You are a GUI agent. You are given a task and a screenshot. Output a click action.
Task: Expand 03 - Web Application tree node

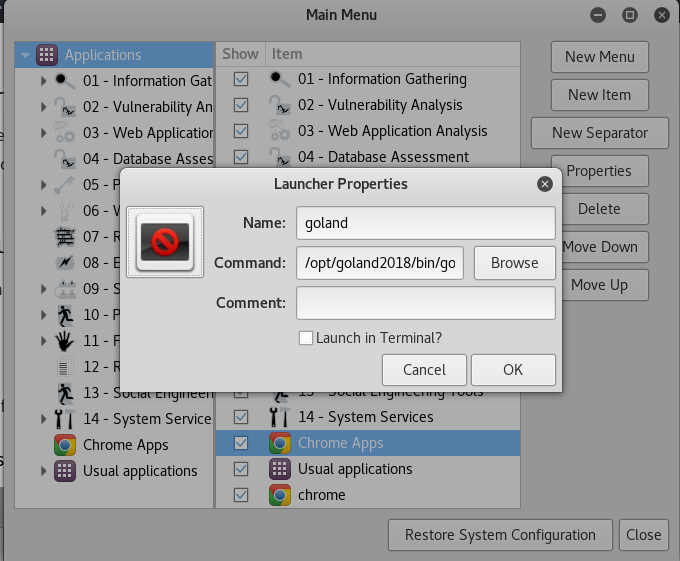tap(43, 133)
